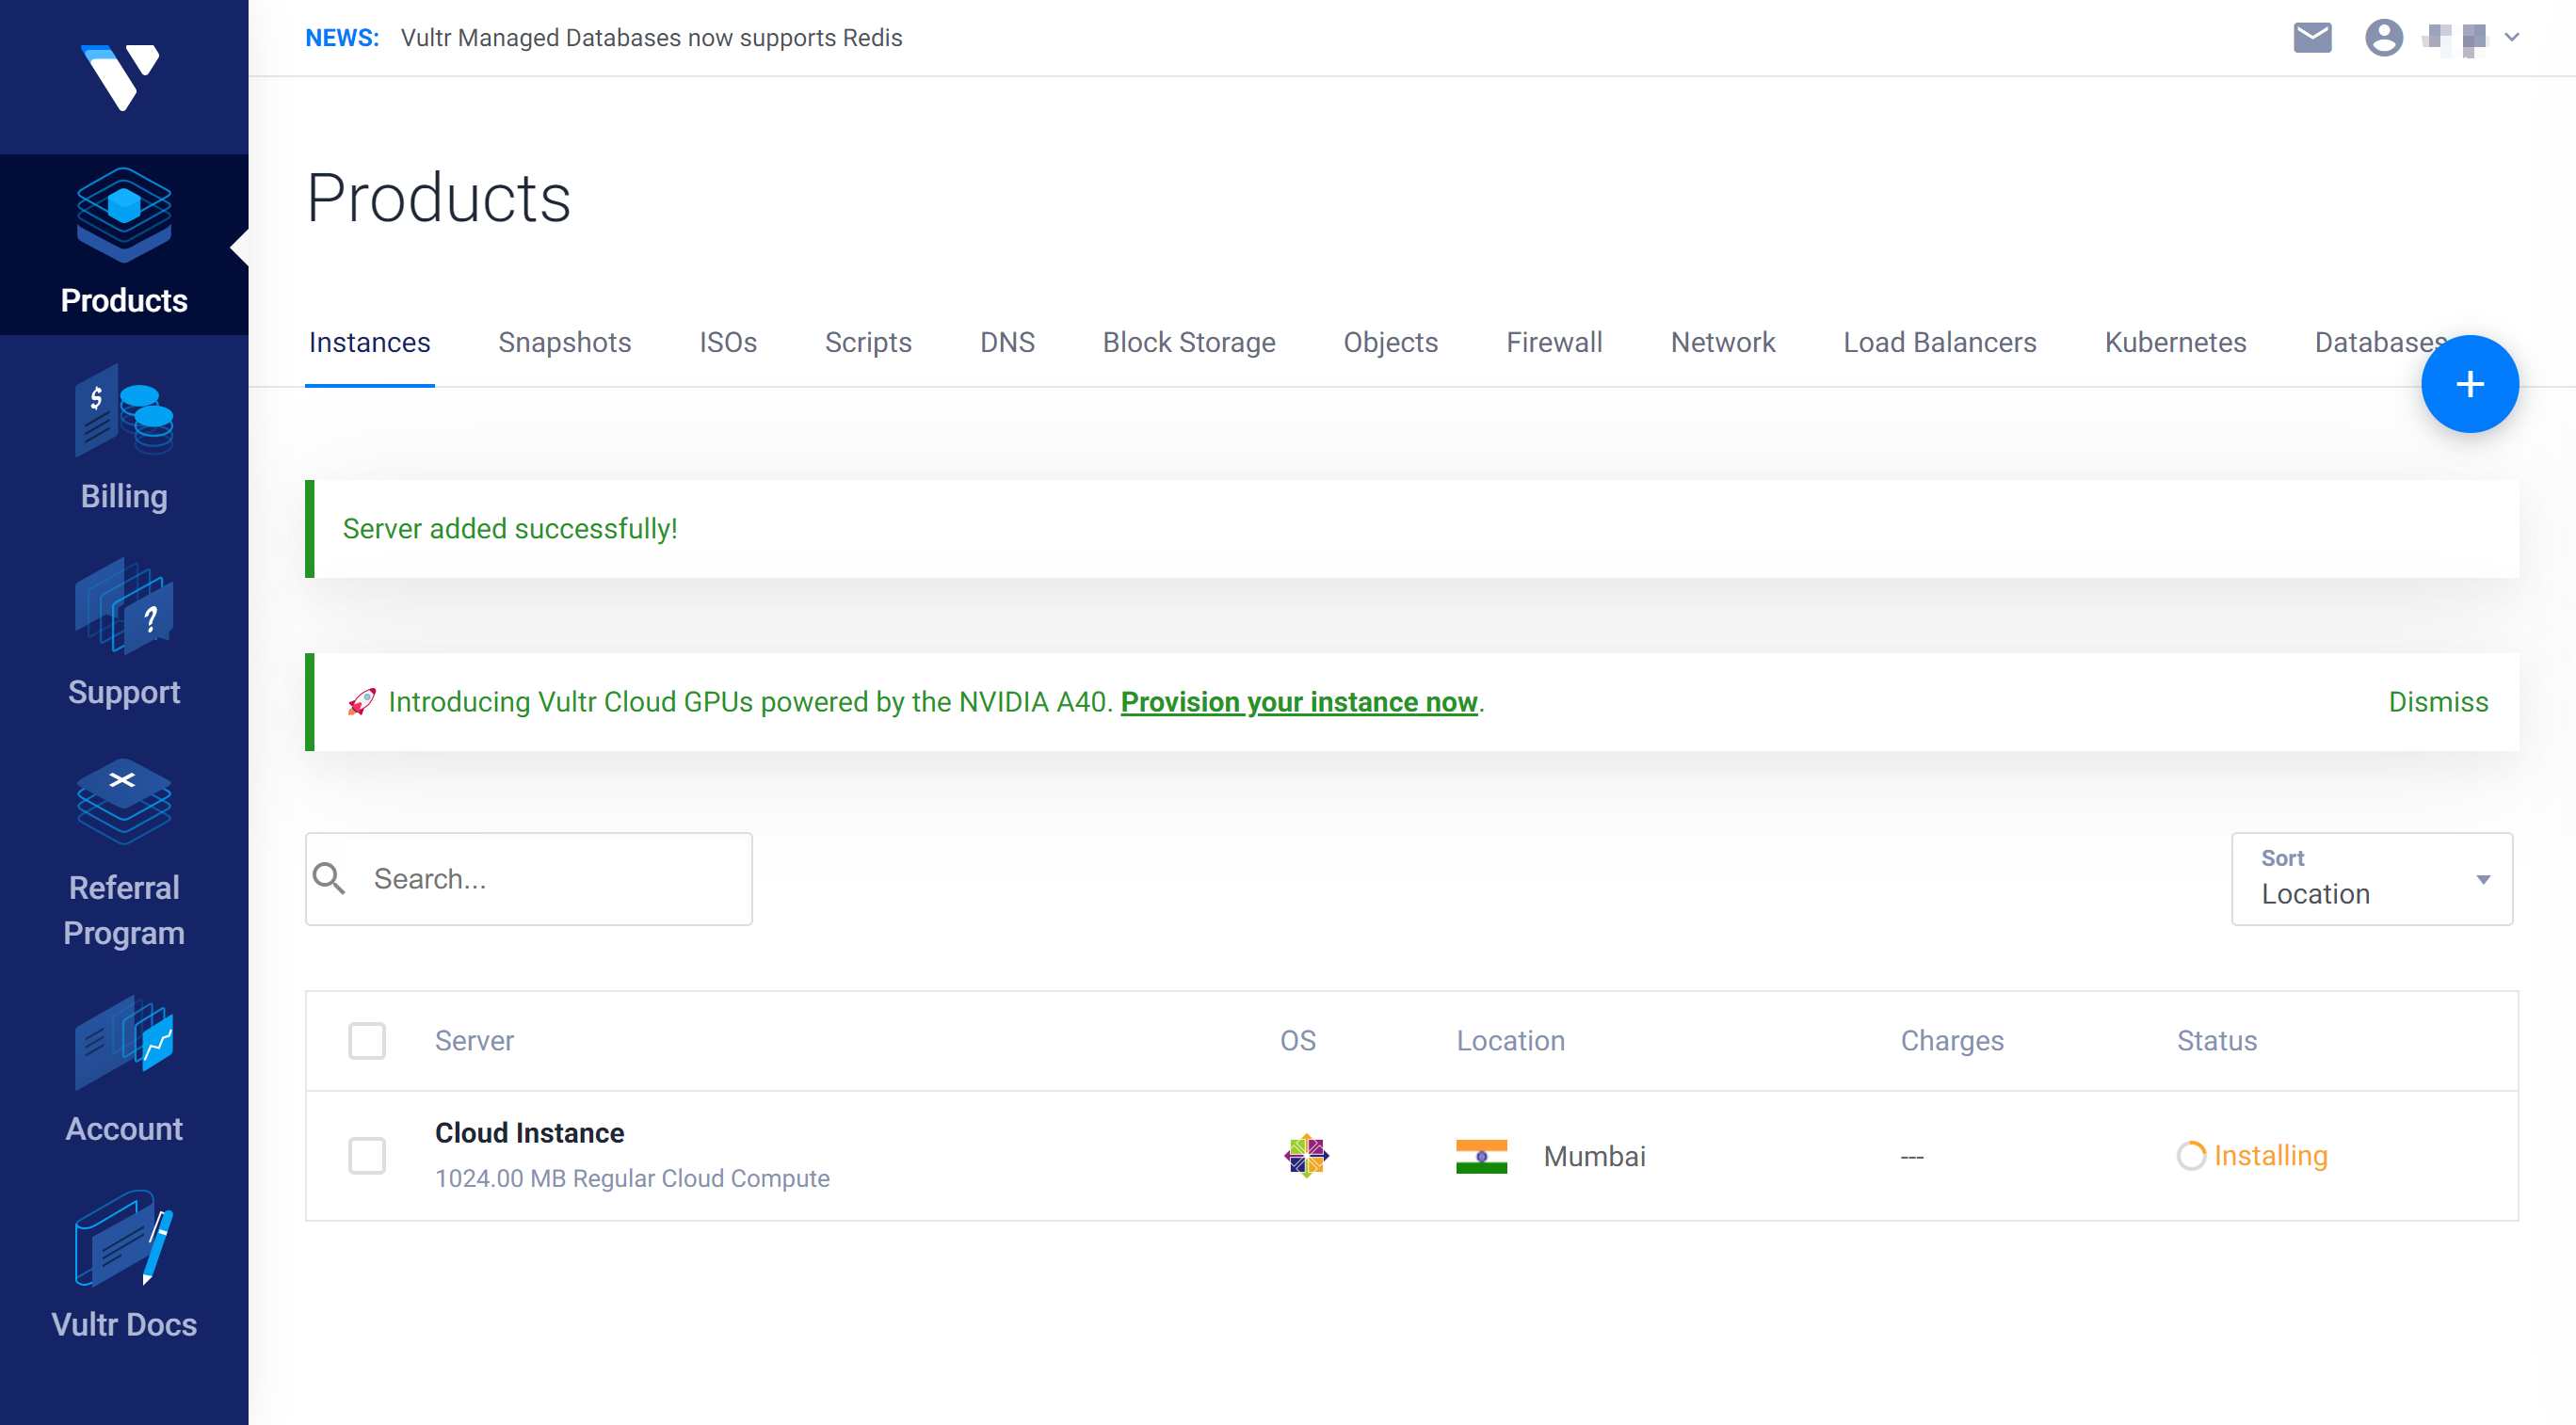Viewport: 2576px width, 1425px height.
Task: Click the Vultr logo icon
Action: [x=120, y=76]
